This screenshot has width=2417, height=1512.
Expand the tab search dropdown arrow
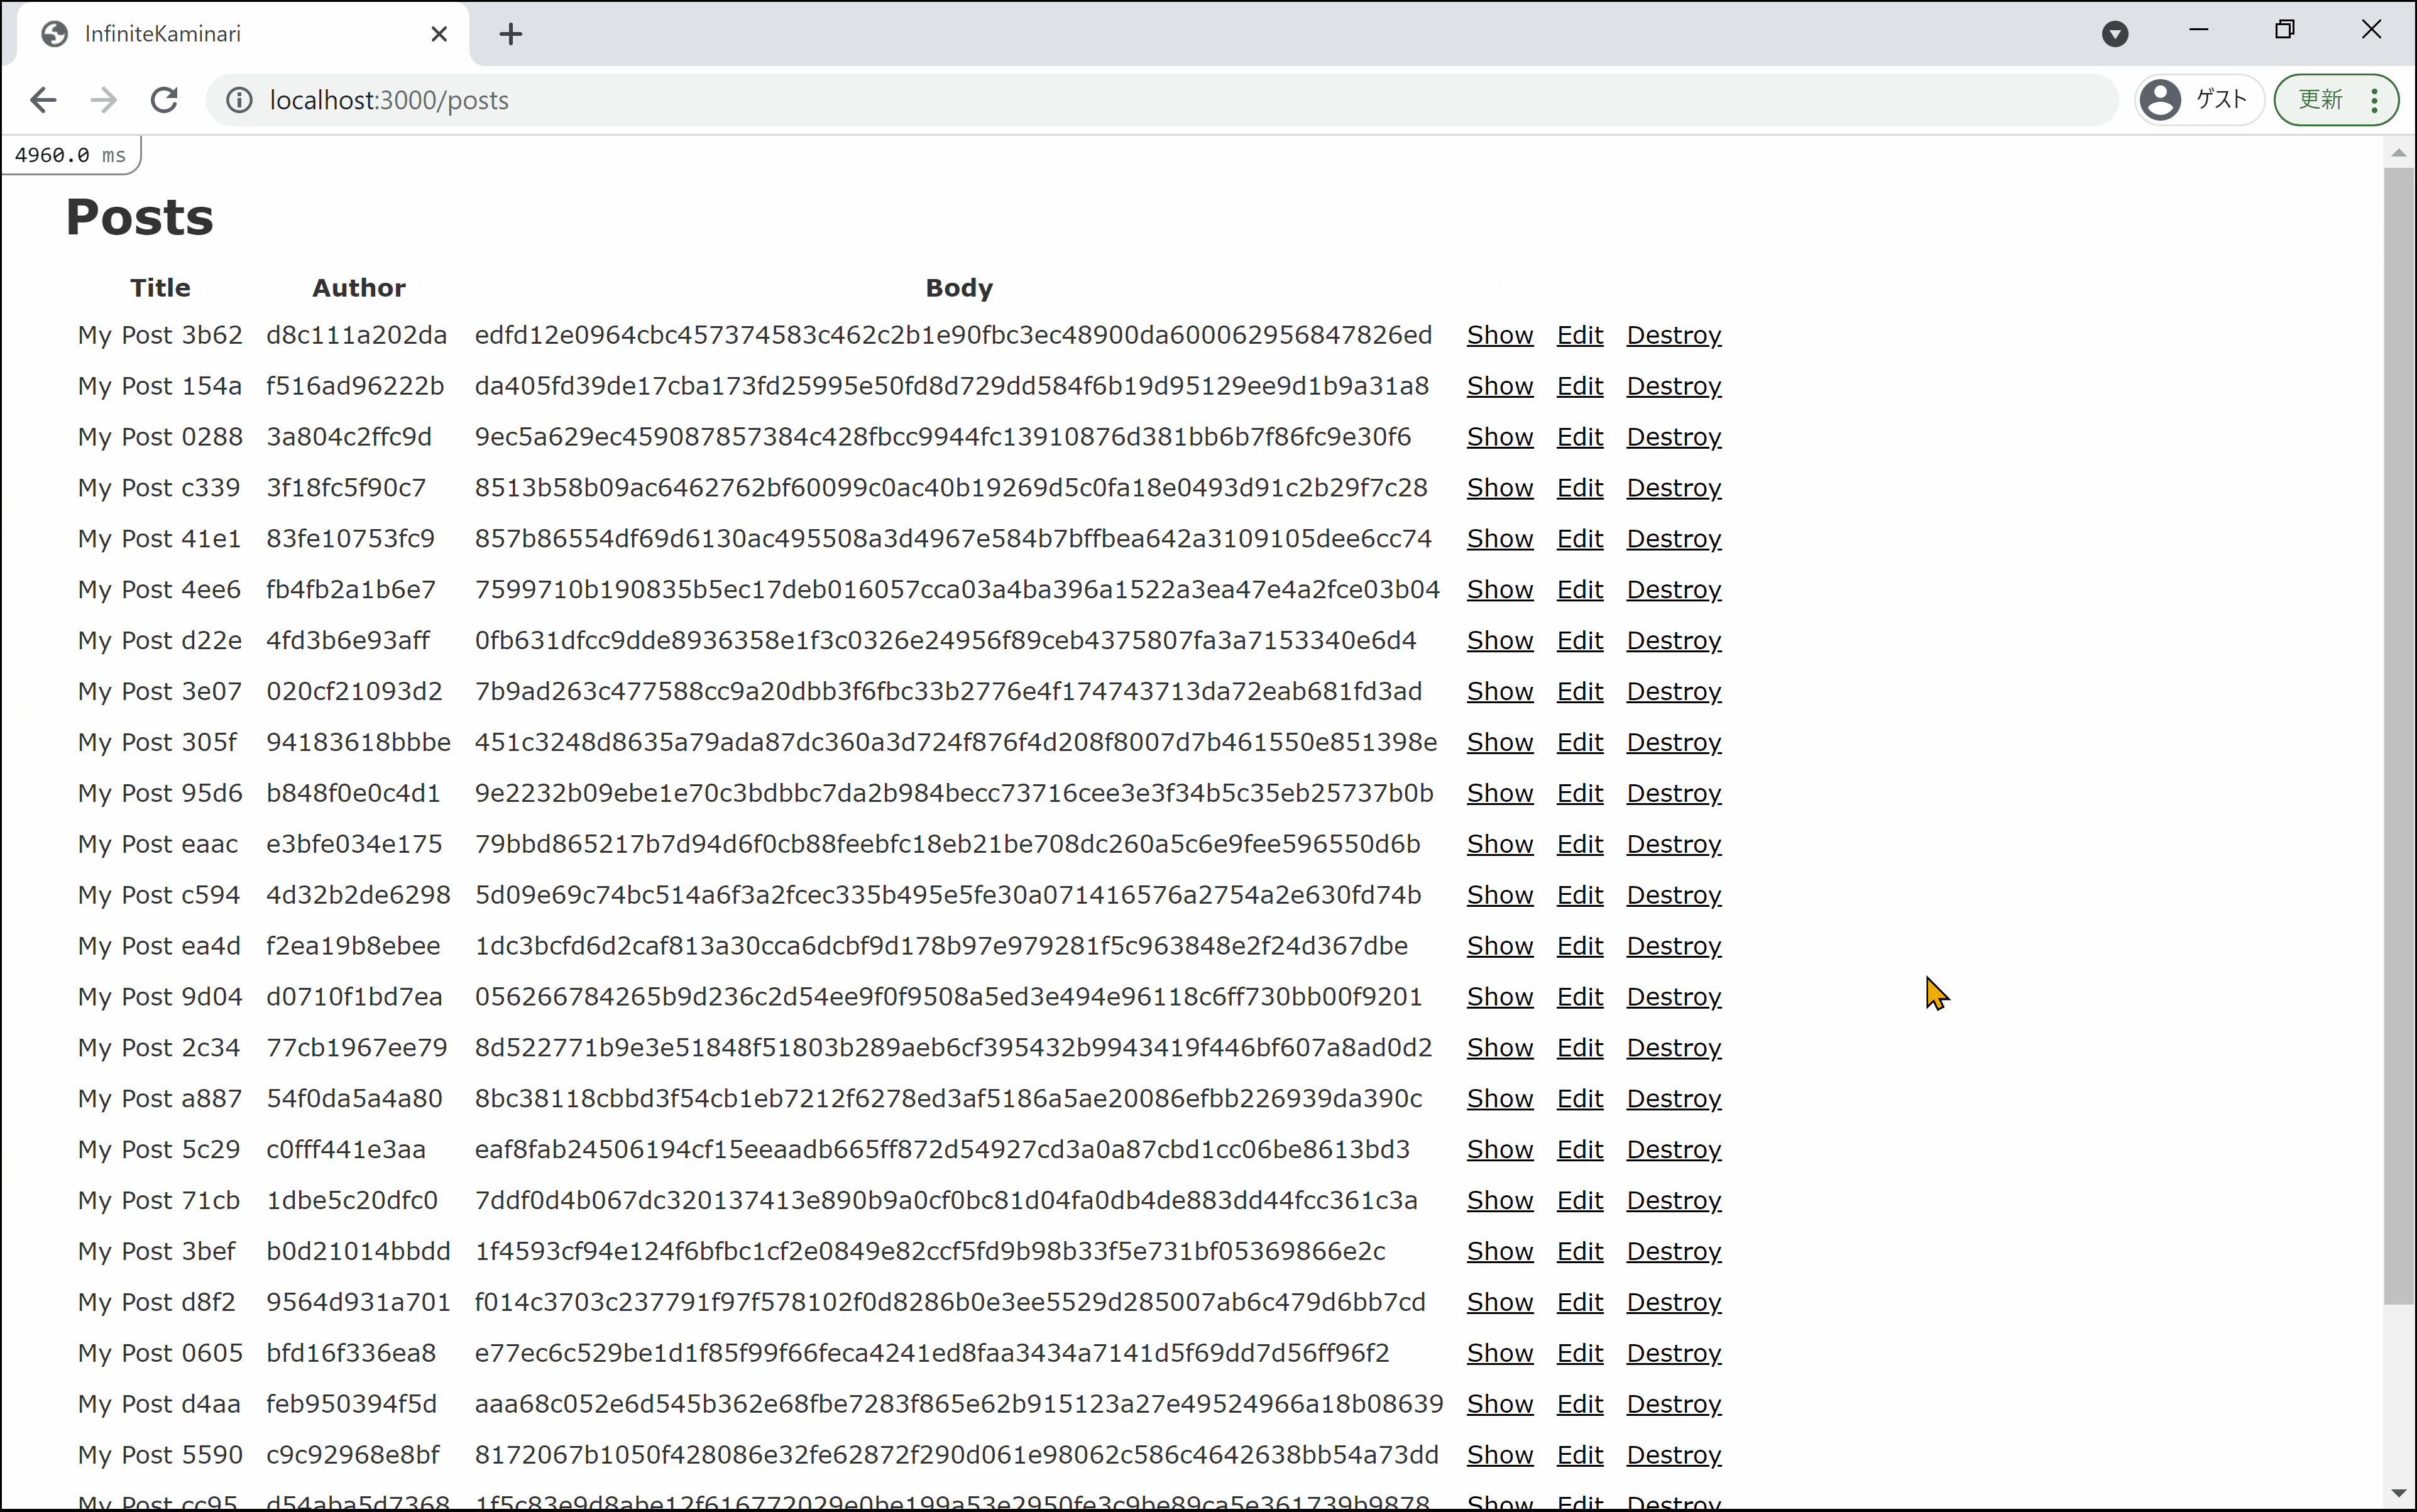[x=2114, y=34]
